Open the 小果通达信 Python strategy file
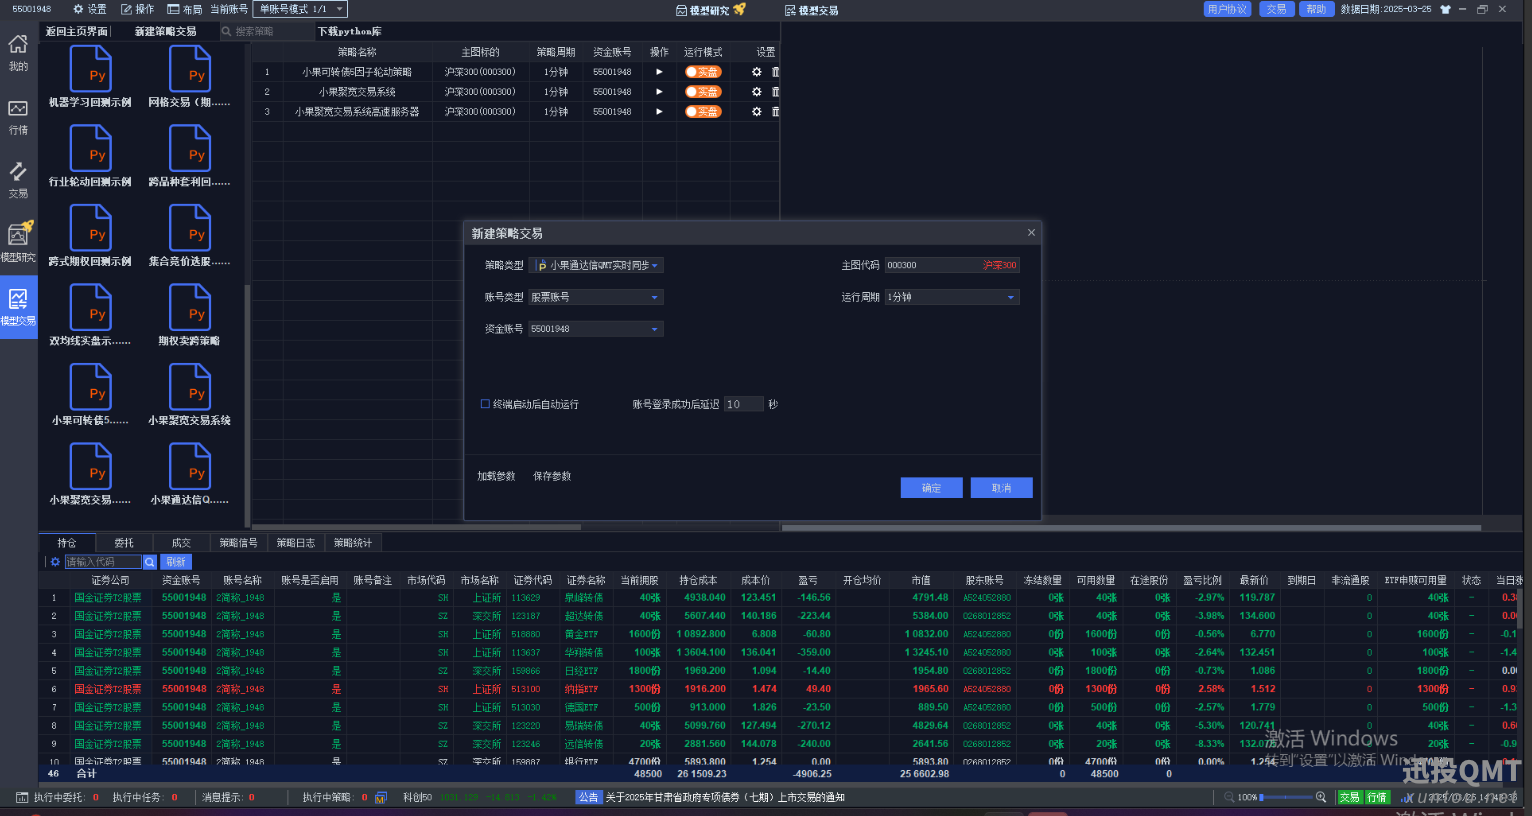Viewport: 1532px width, 816px height. click(x=190, y=474)
